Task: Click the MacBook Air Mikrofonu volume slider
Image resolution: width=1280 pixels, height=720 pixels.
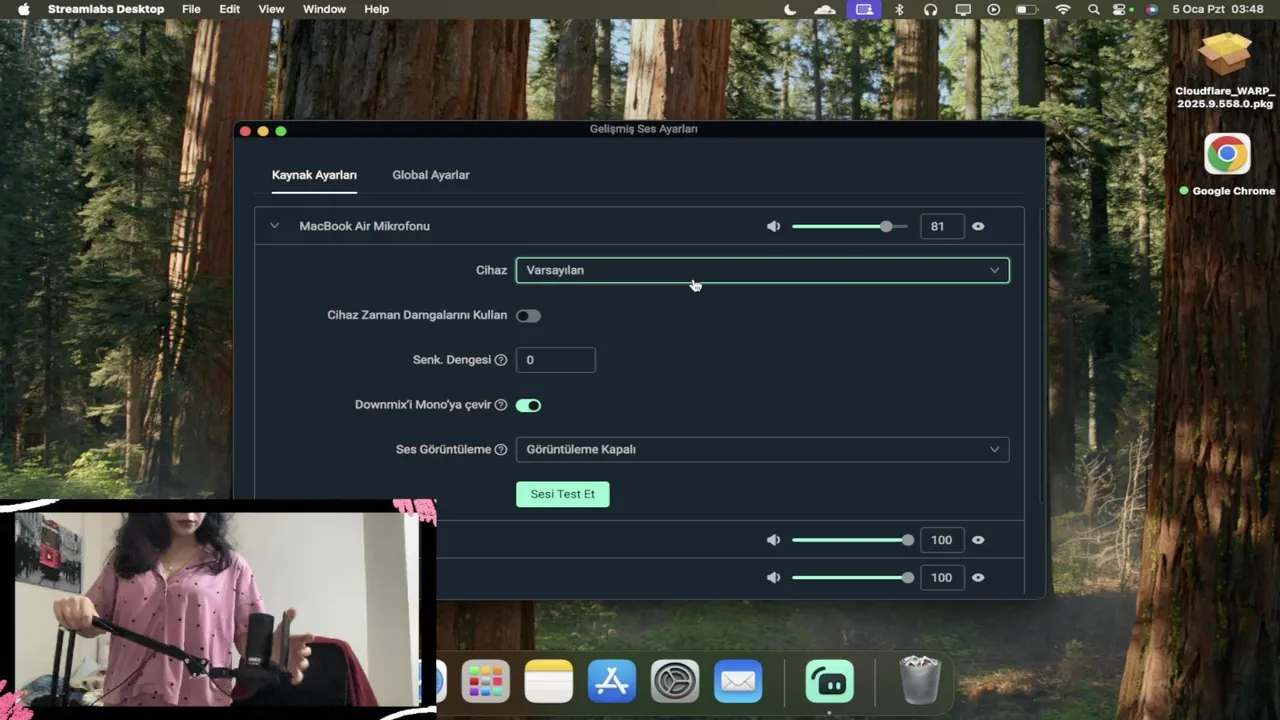Action: [x=850, y=226]
